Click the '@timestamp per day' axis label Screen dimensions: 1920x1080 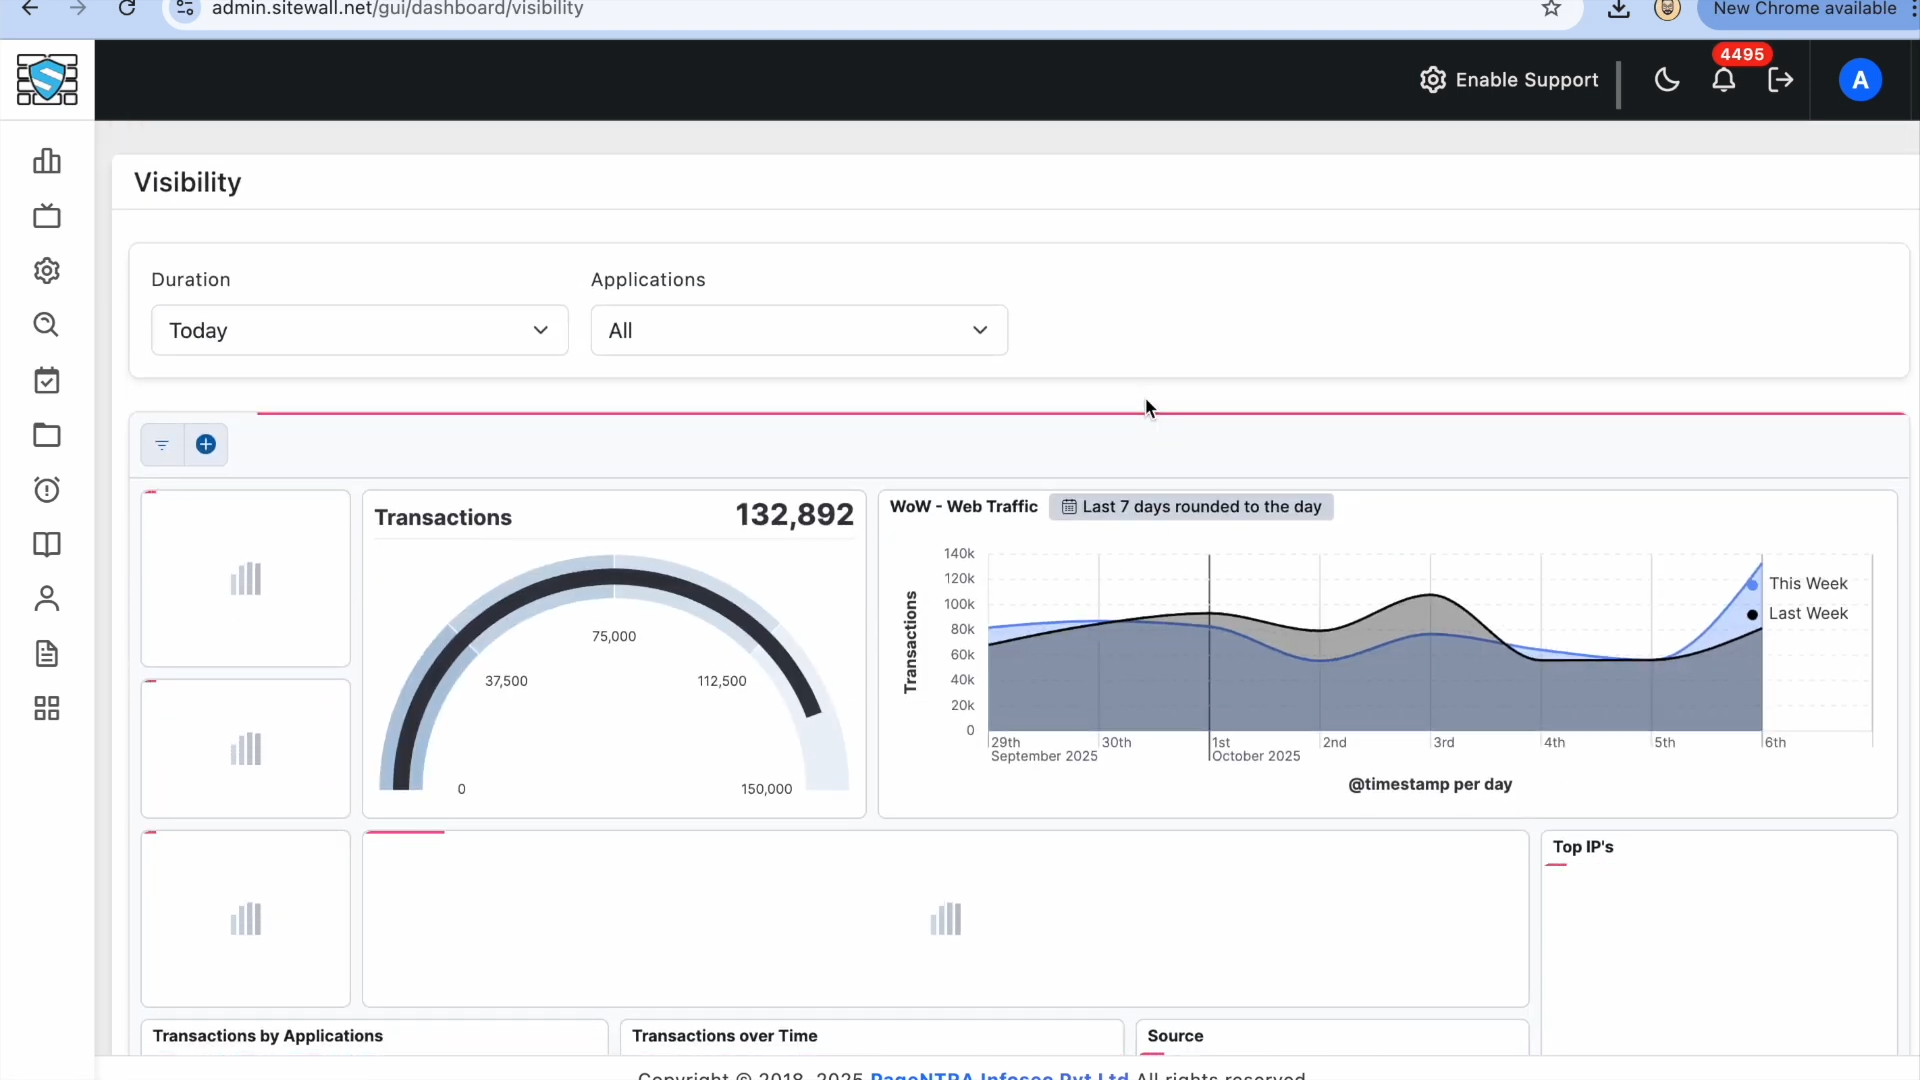point(1430,785)
